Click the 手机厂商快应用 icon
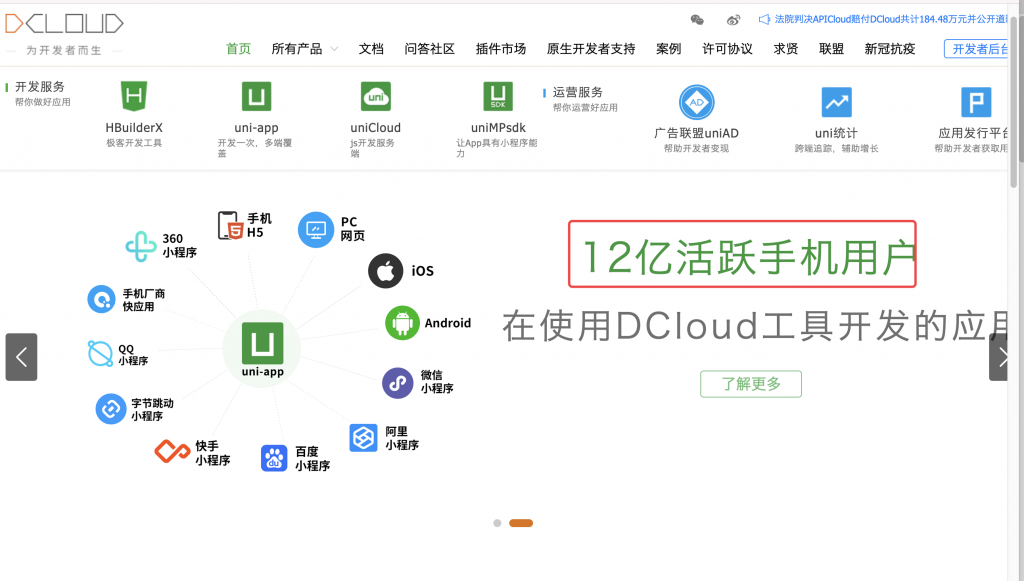 tap(101, 299)
